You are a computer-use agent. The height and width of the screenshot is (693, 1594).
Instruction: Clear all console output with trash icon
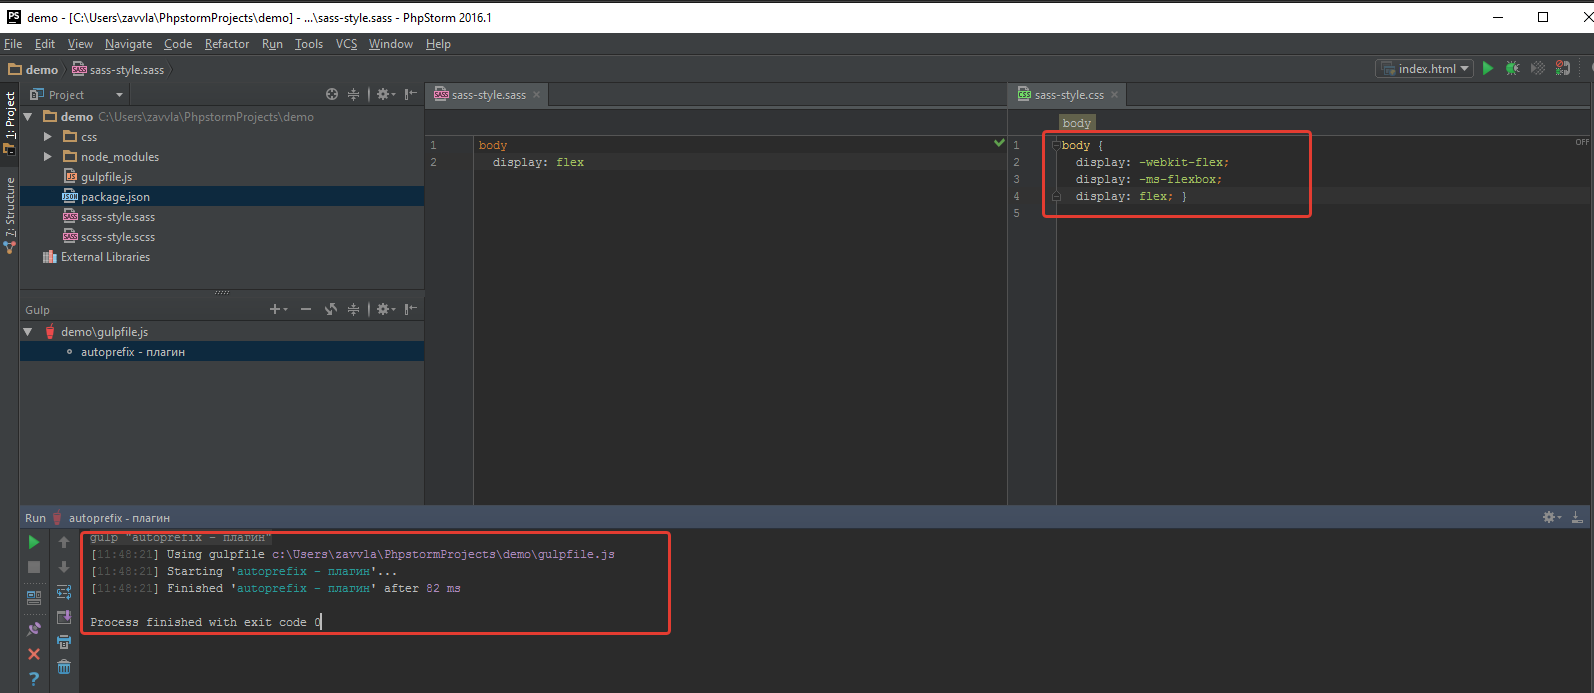[x=64, y=667]
